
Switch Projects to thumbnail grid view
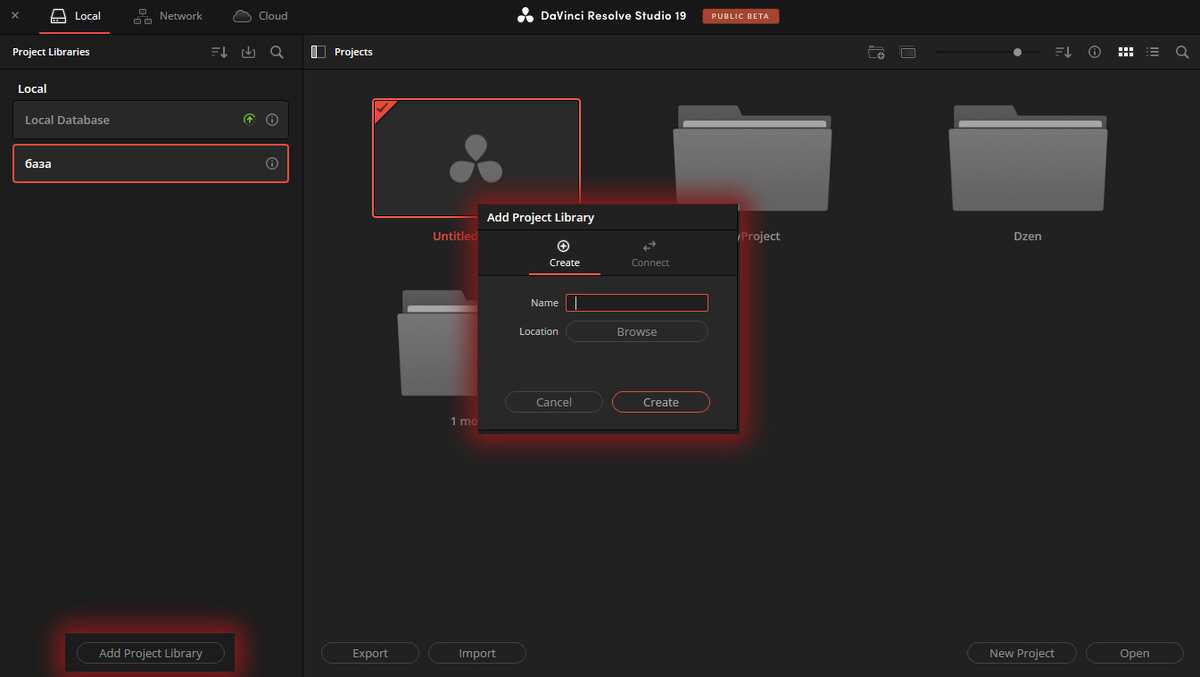1126,52
